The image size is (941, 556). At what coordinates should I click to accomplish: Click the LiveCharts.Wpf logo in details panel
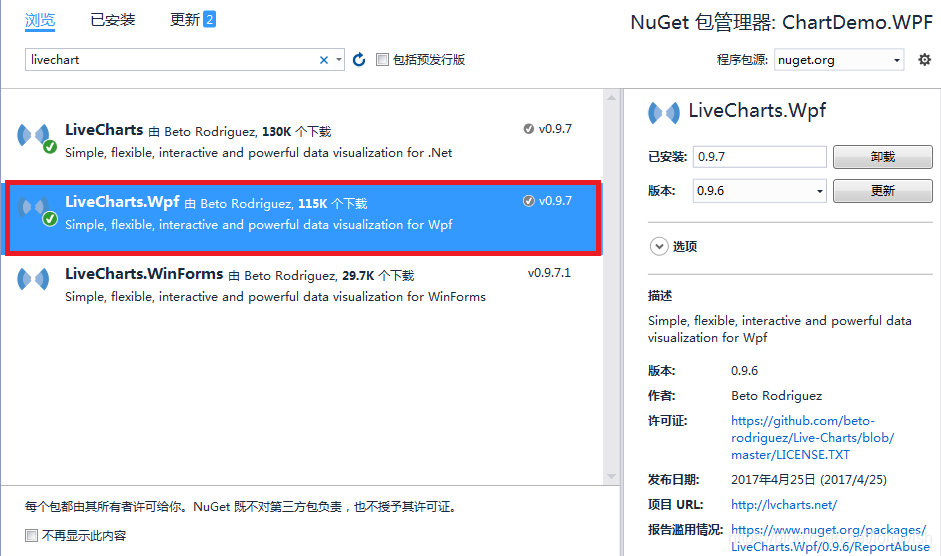(664, 112)
